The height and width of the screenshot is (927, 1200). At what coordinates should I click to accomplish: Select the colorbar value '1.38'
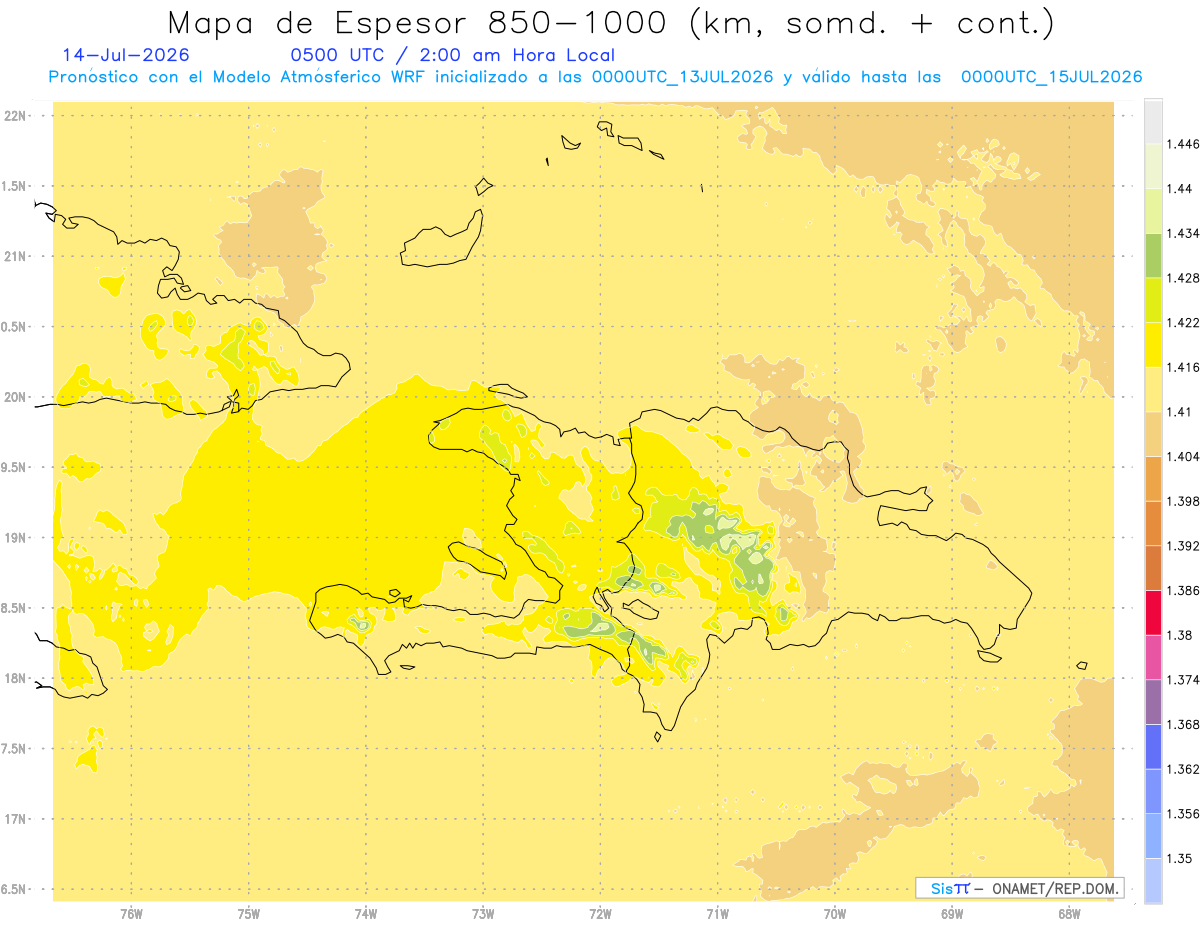coord(1179,635)
